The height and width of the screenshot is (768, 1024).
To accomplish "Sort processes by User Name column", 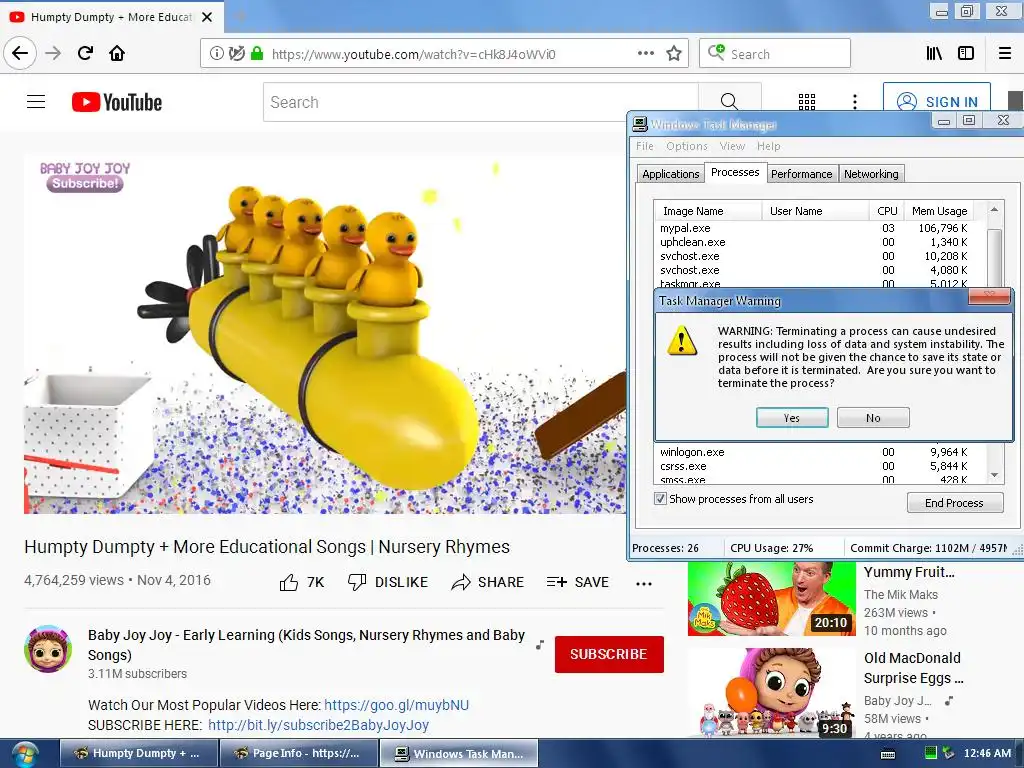I will (815, 211).
